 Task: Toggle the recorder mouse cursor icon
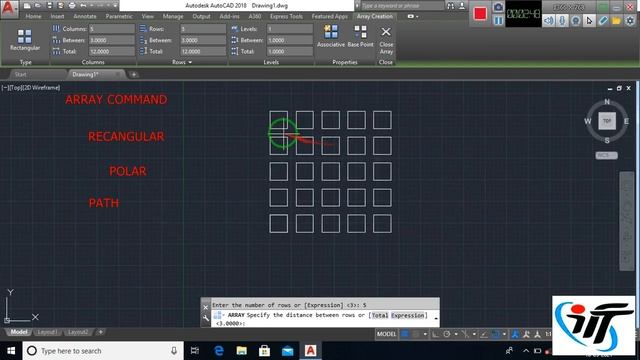589,20
